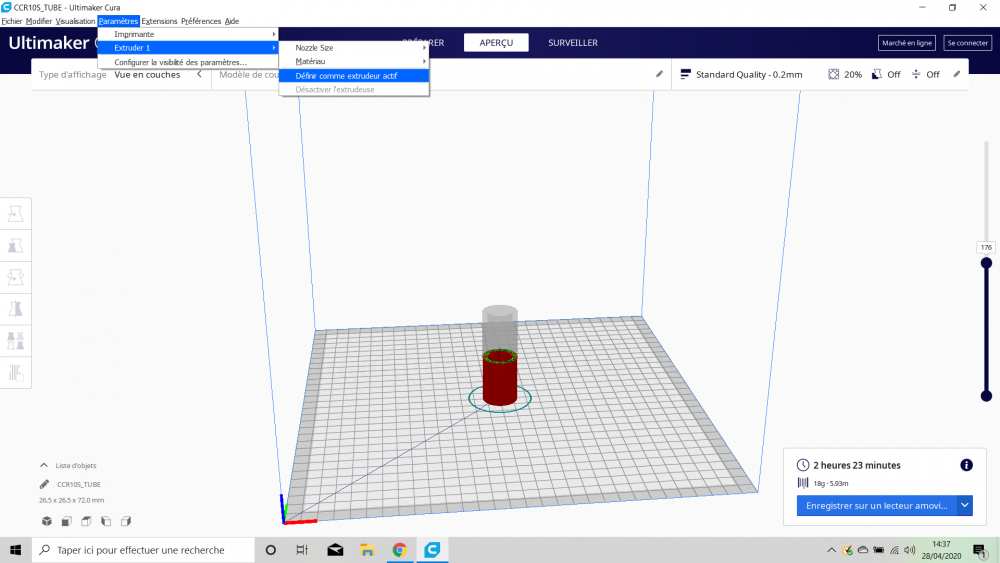Click the infill 20% icon

834,74
